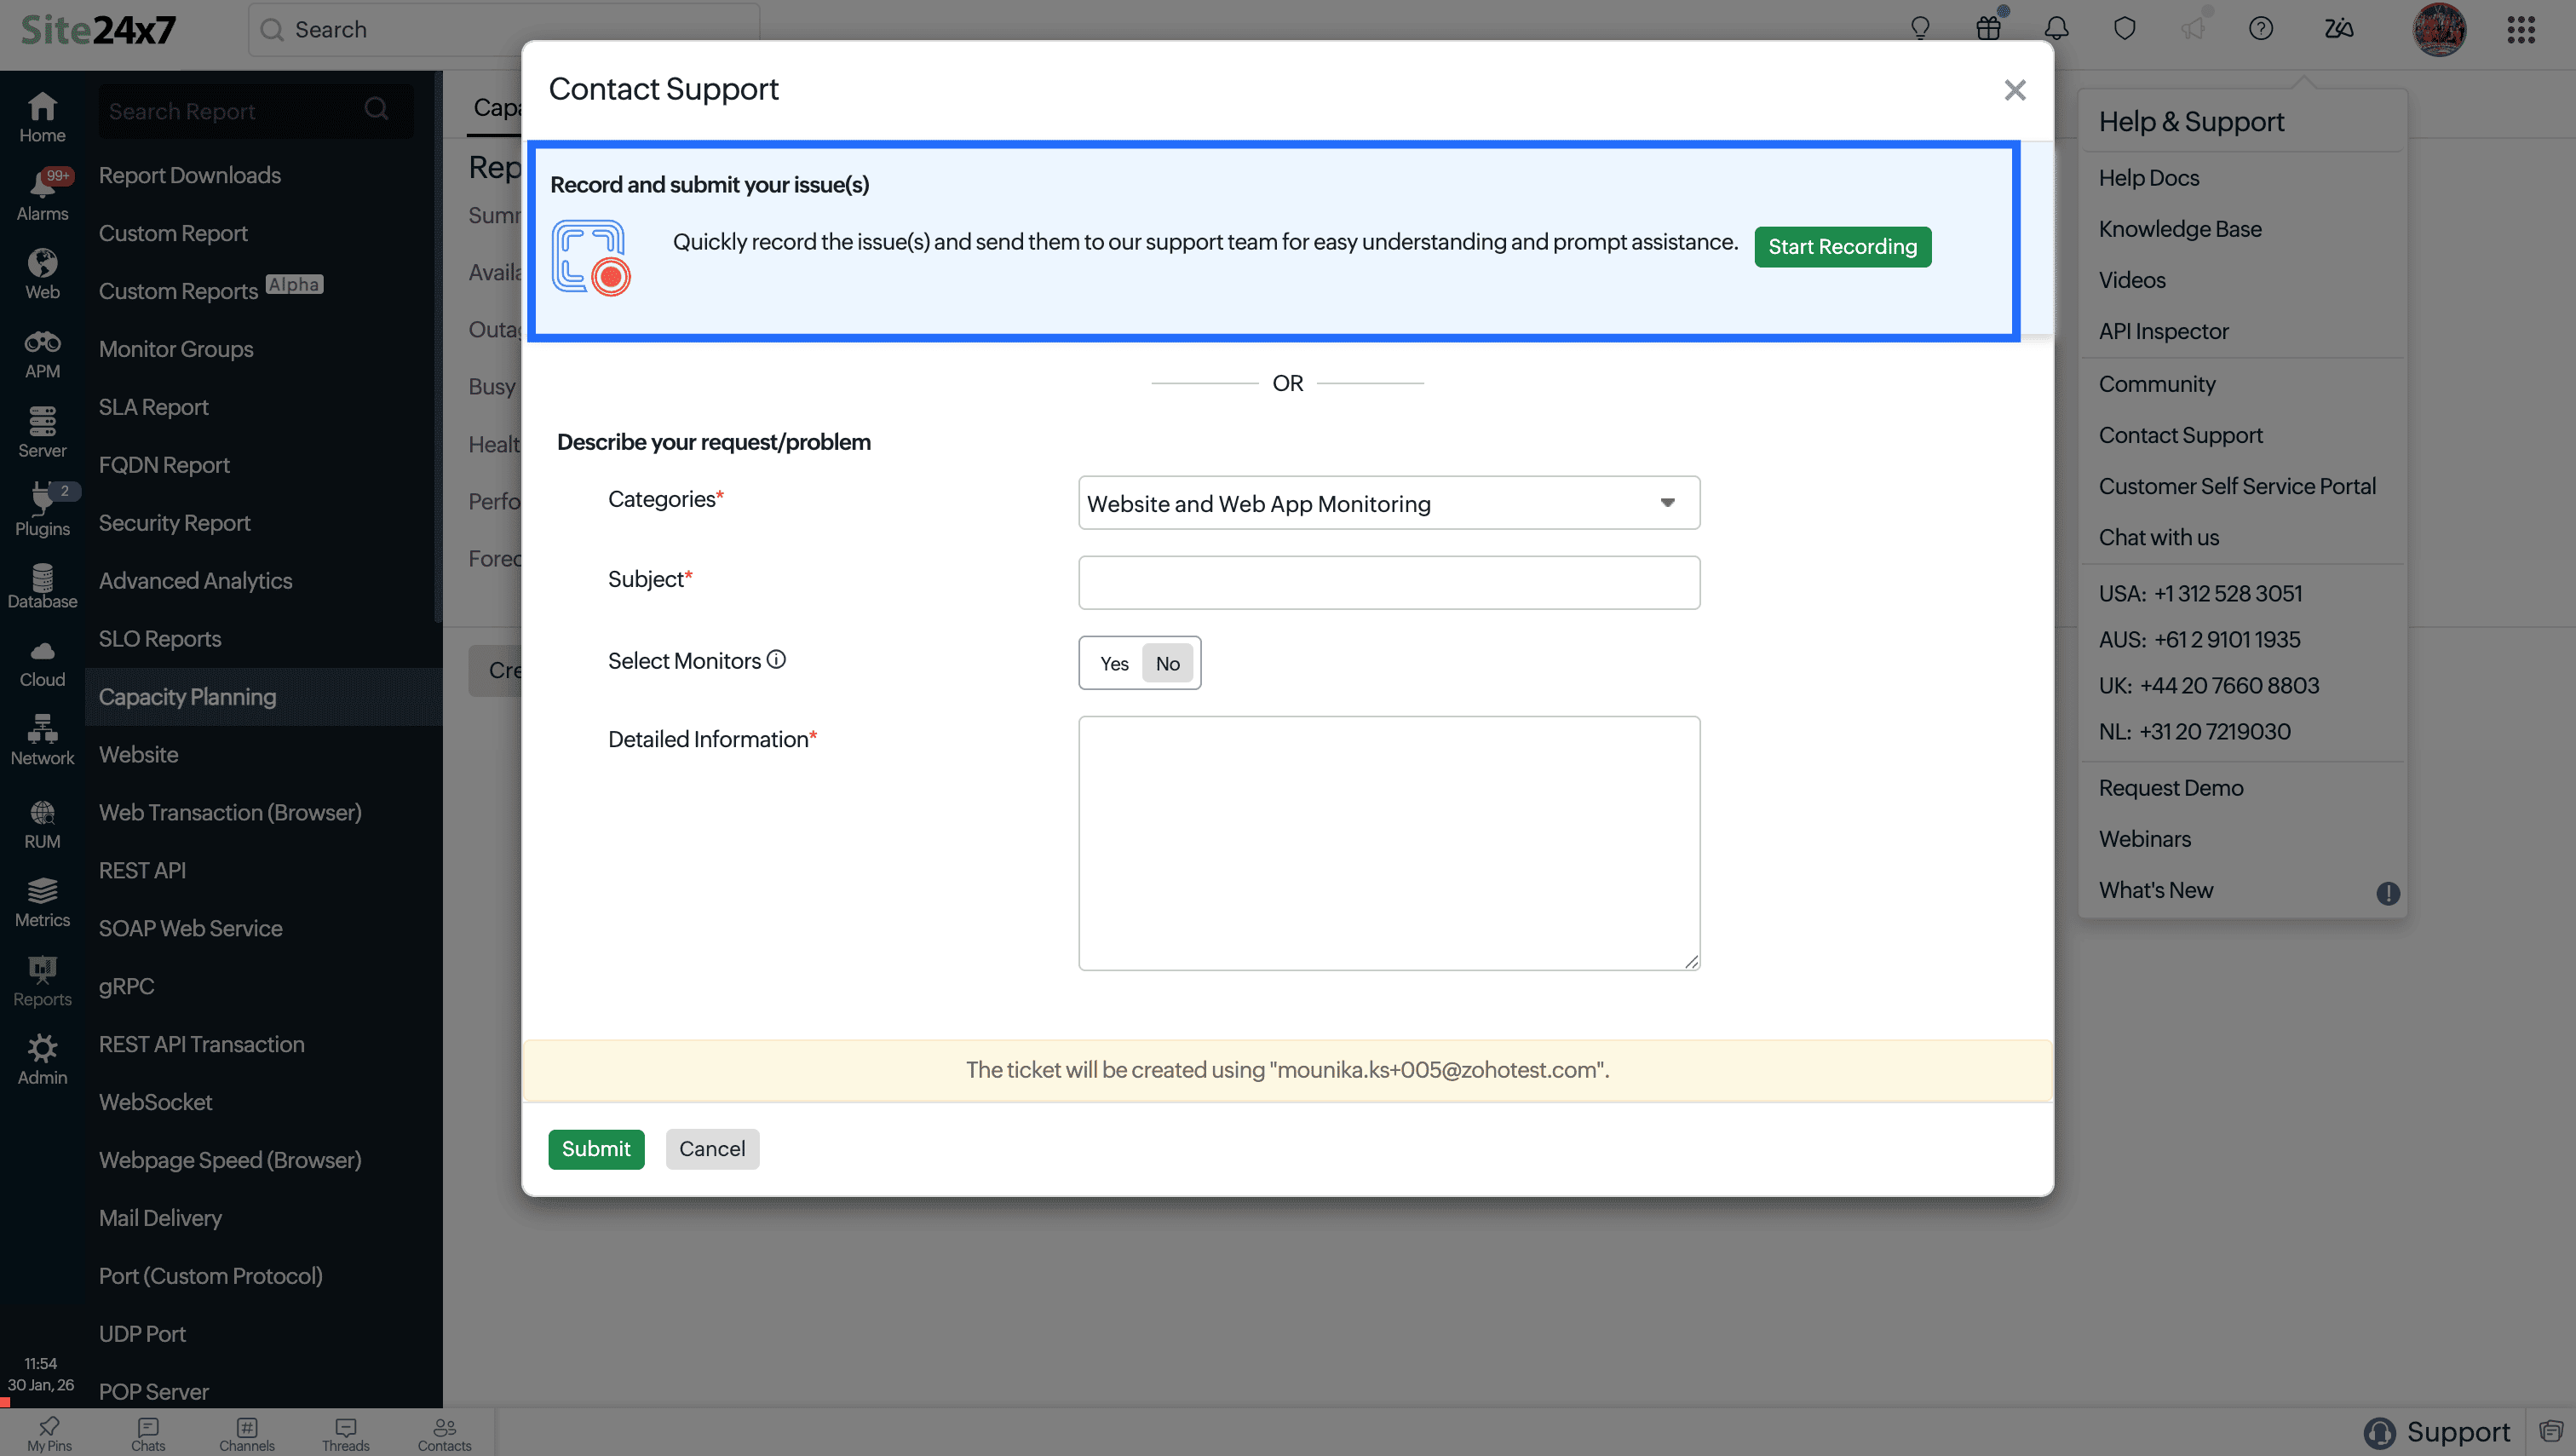Click the Start Recording button
Screen dimensions: 2576x1456
coord(1842,246)
